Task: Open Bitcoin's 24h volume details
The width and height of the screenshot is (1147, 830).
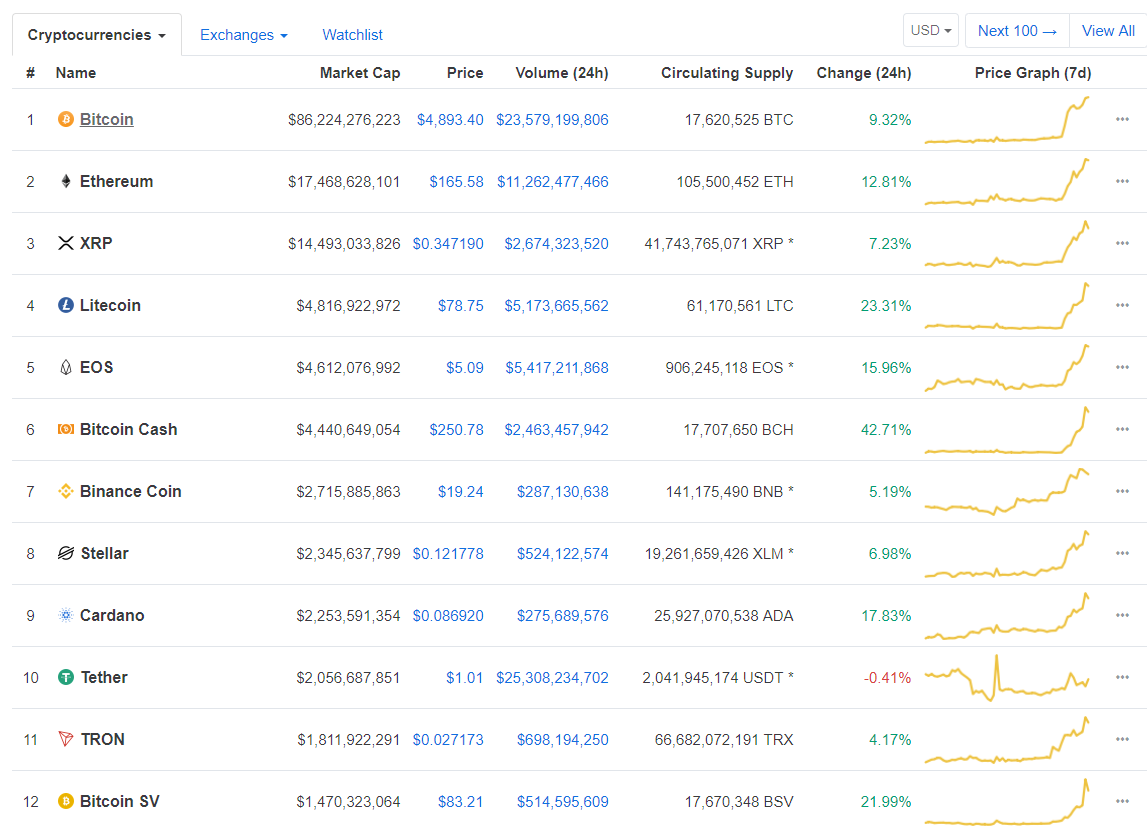Action: pos(552,119)
